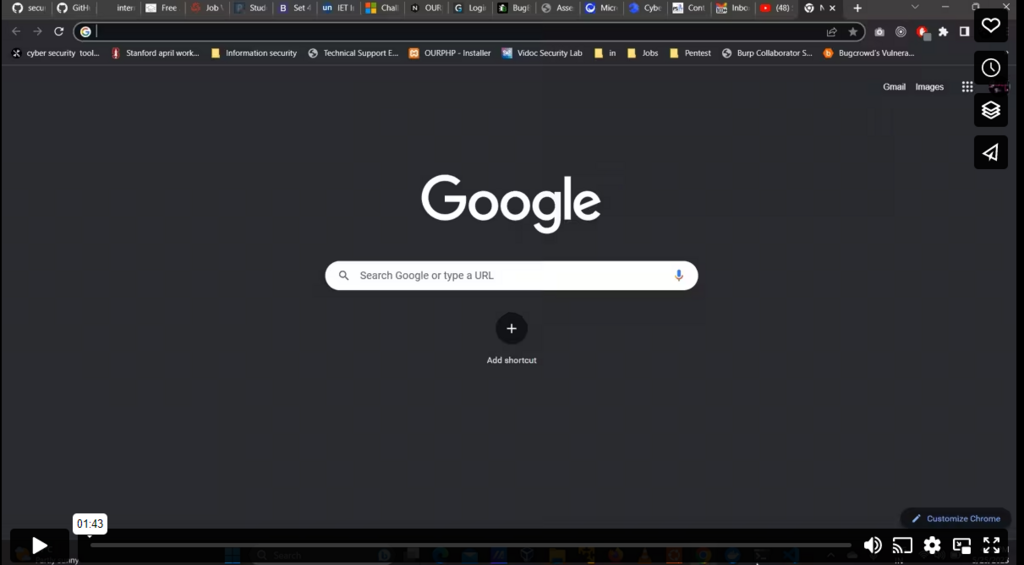The width and height of the screenshot is (1024, 565).
Task: Open the Extensions puzzle icon
Action: [943, 31]
